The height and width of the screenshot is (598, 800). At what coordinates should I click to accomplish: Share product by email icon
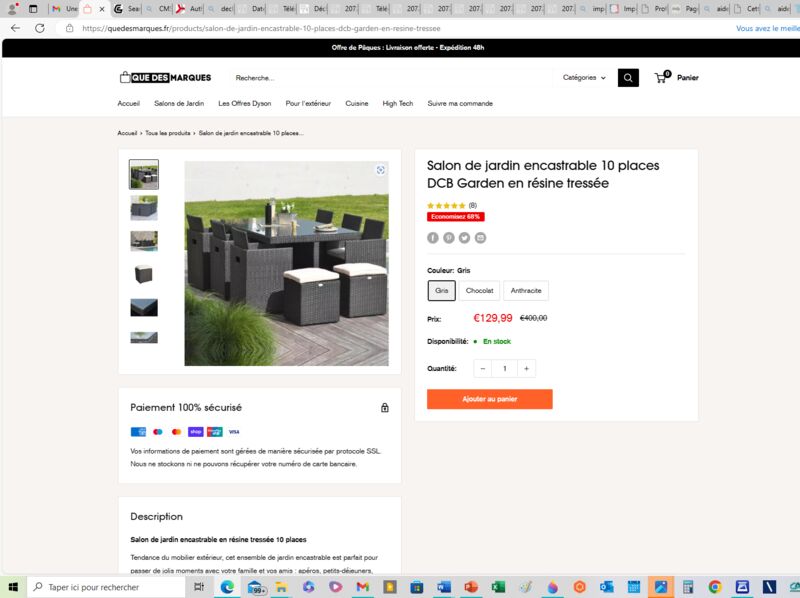coord(481,238)
